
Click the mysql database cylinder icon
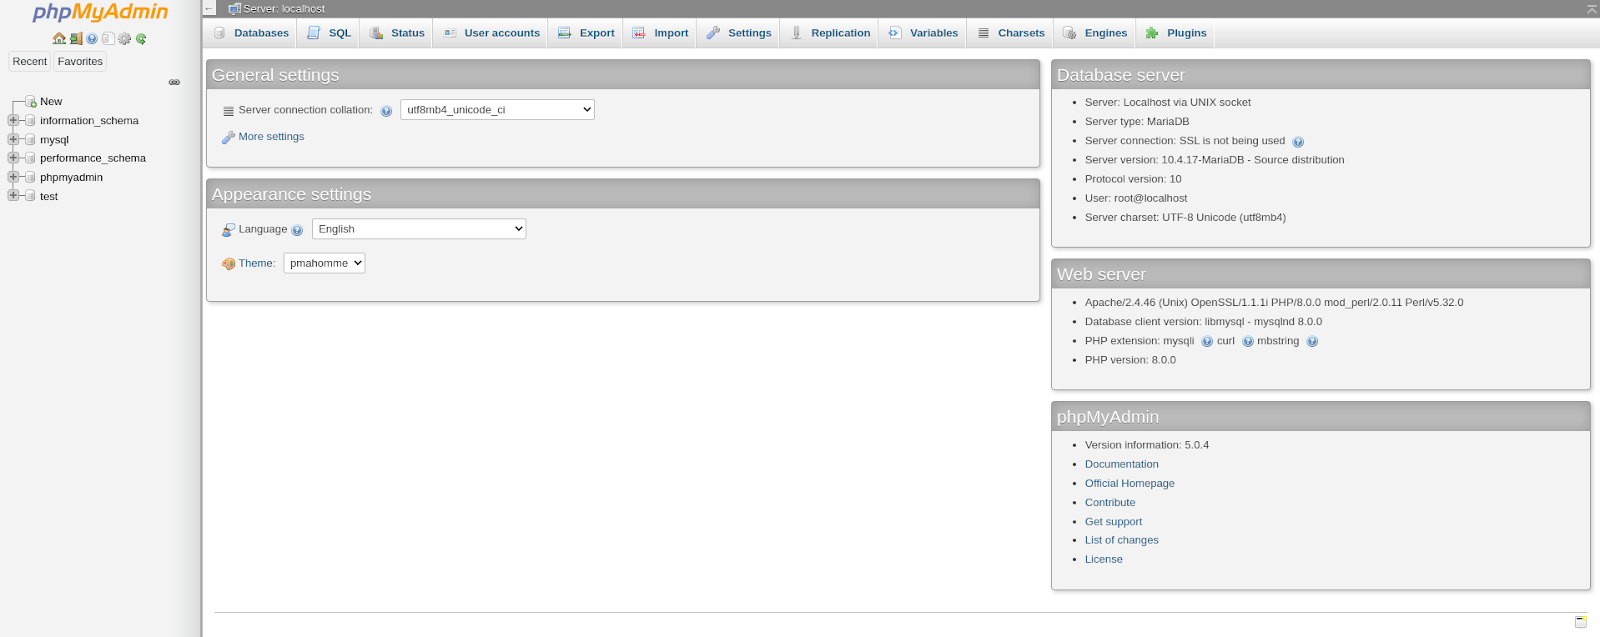click(x=30, y=140)
